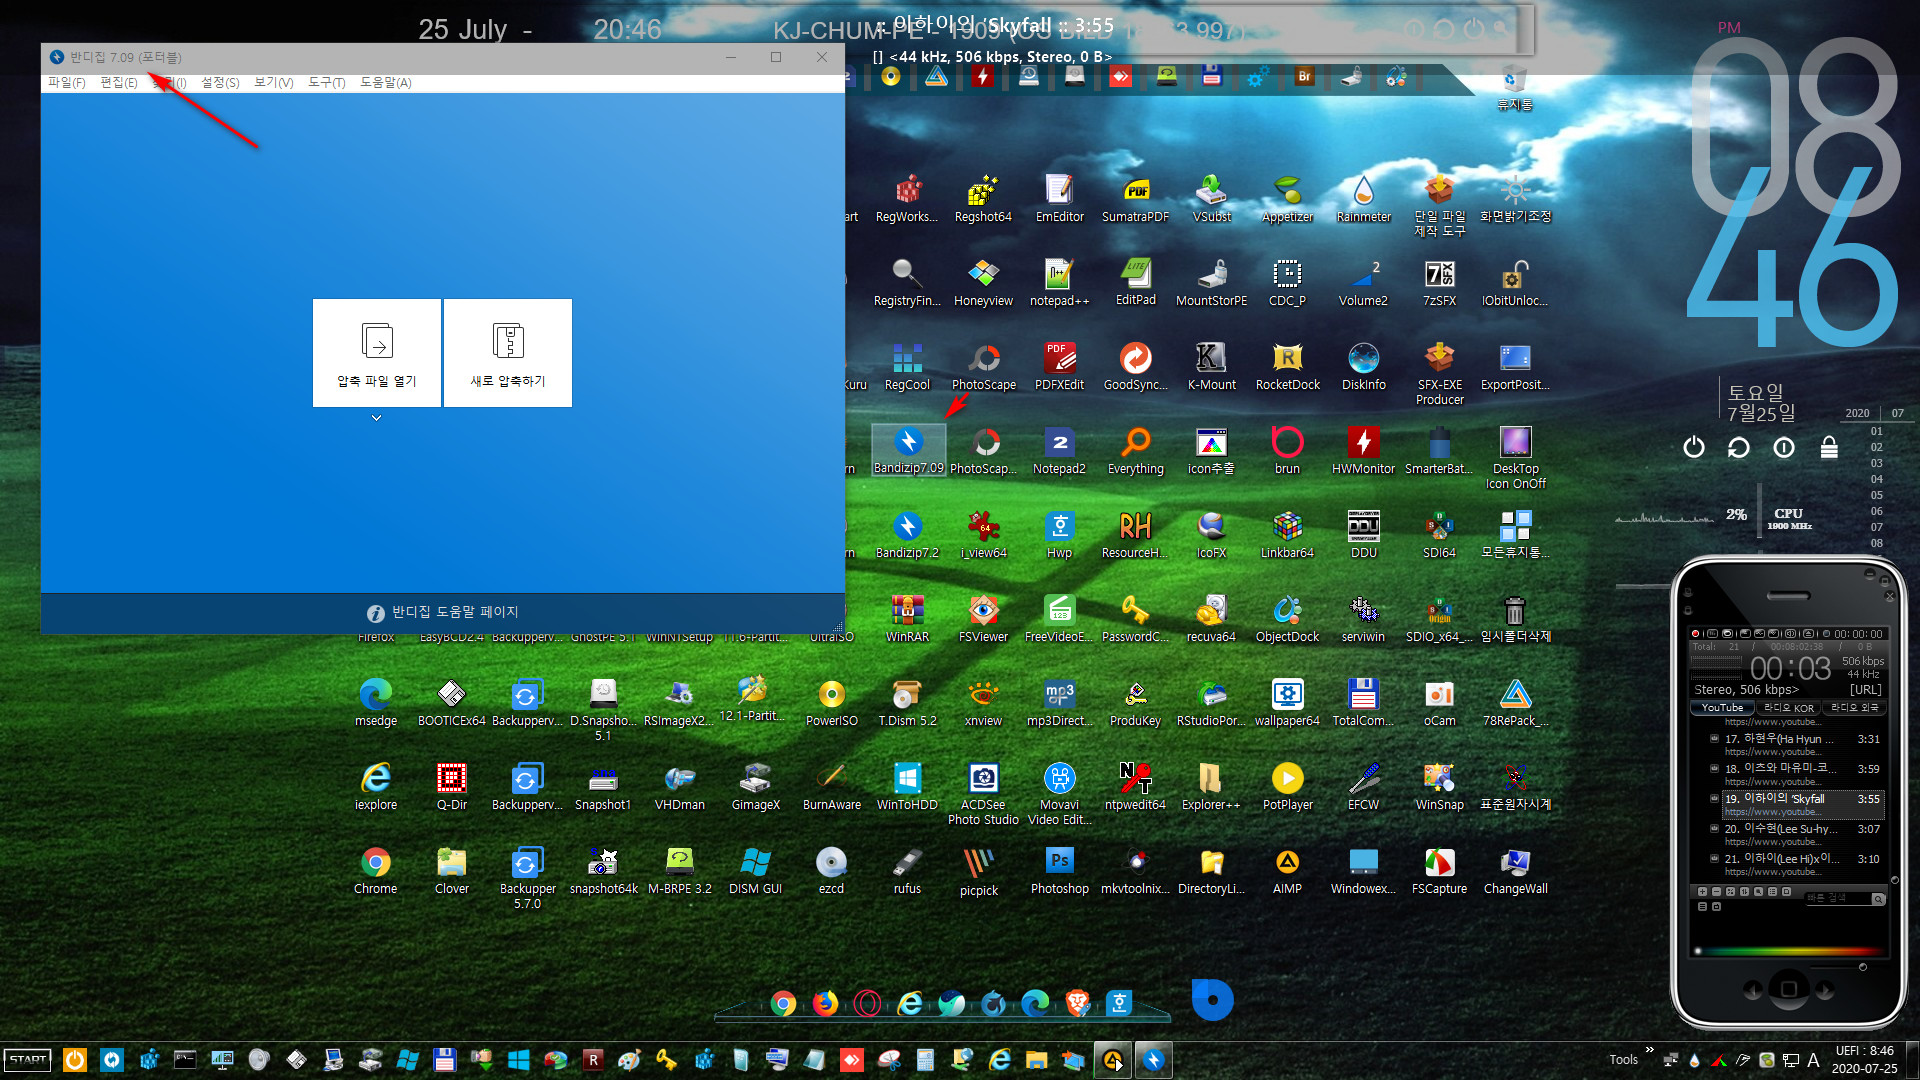1920x1080 pixels.
Task: Switch to the YouTube tab in the player
Action: pyautogui.click(x=1722, y=708)
